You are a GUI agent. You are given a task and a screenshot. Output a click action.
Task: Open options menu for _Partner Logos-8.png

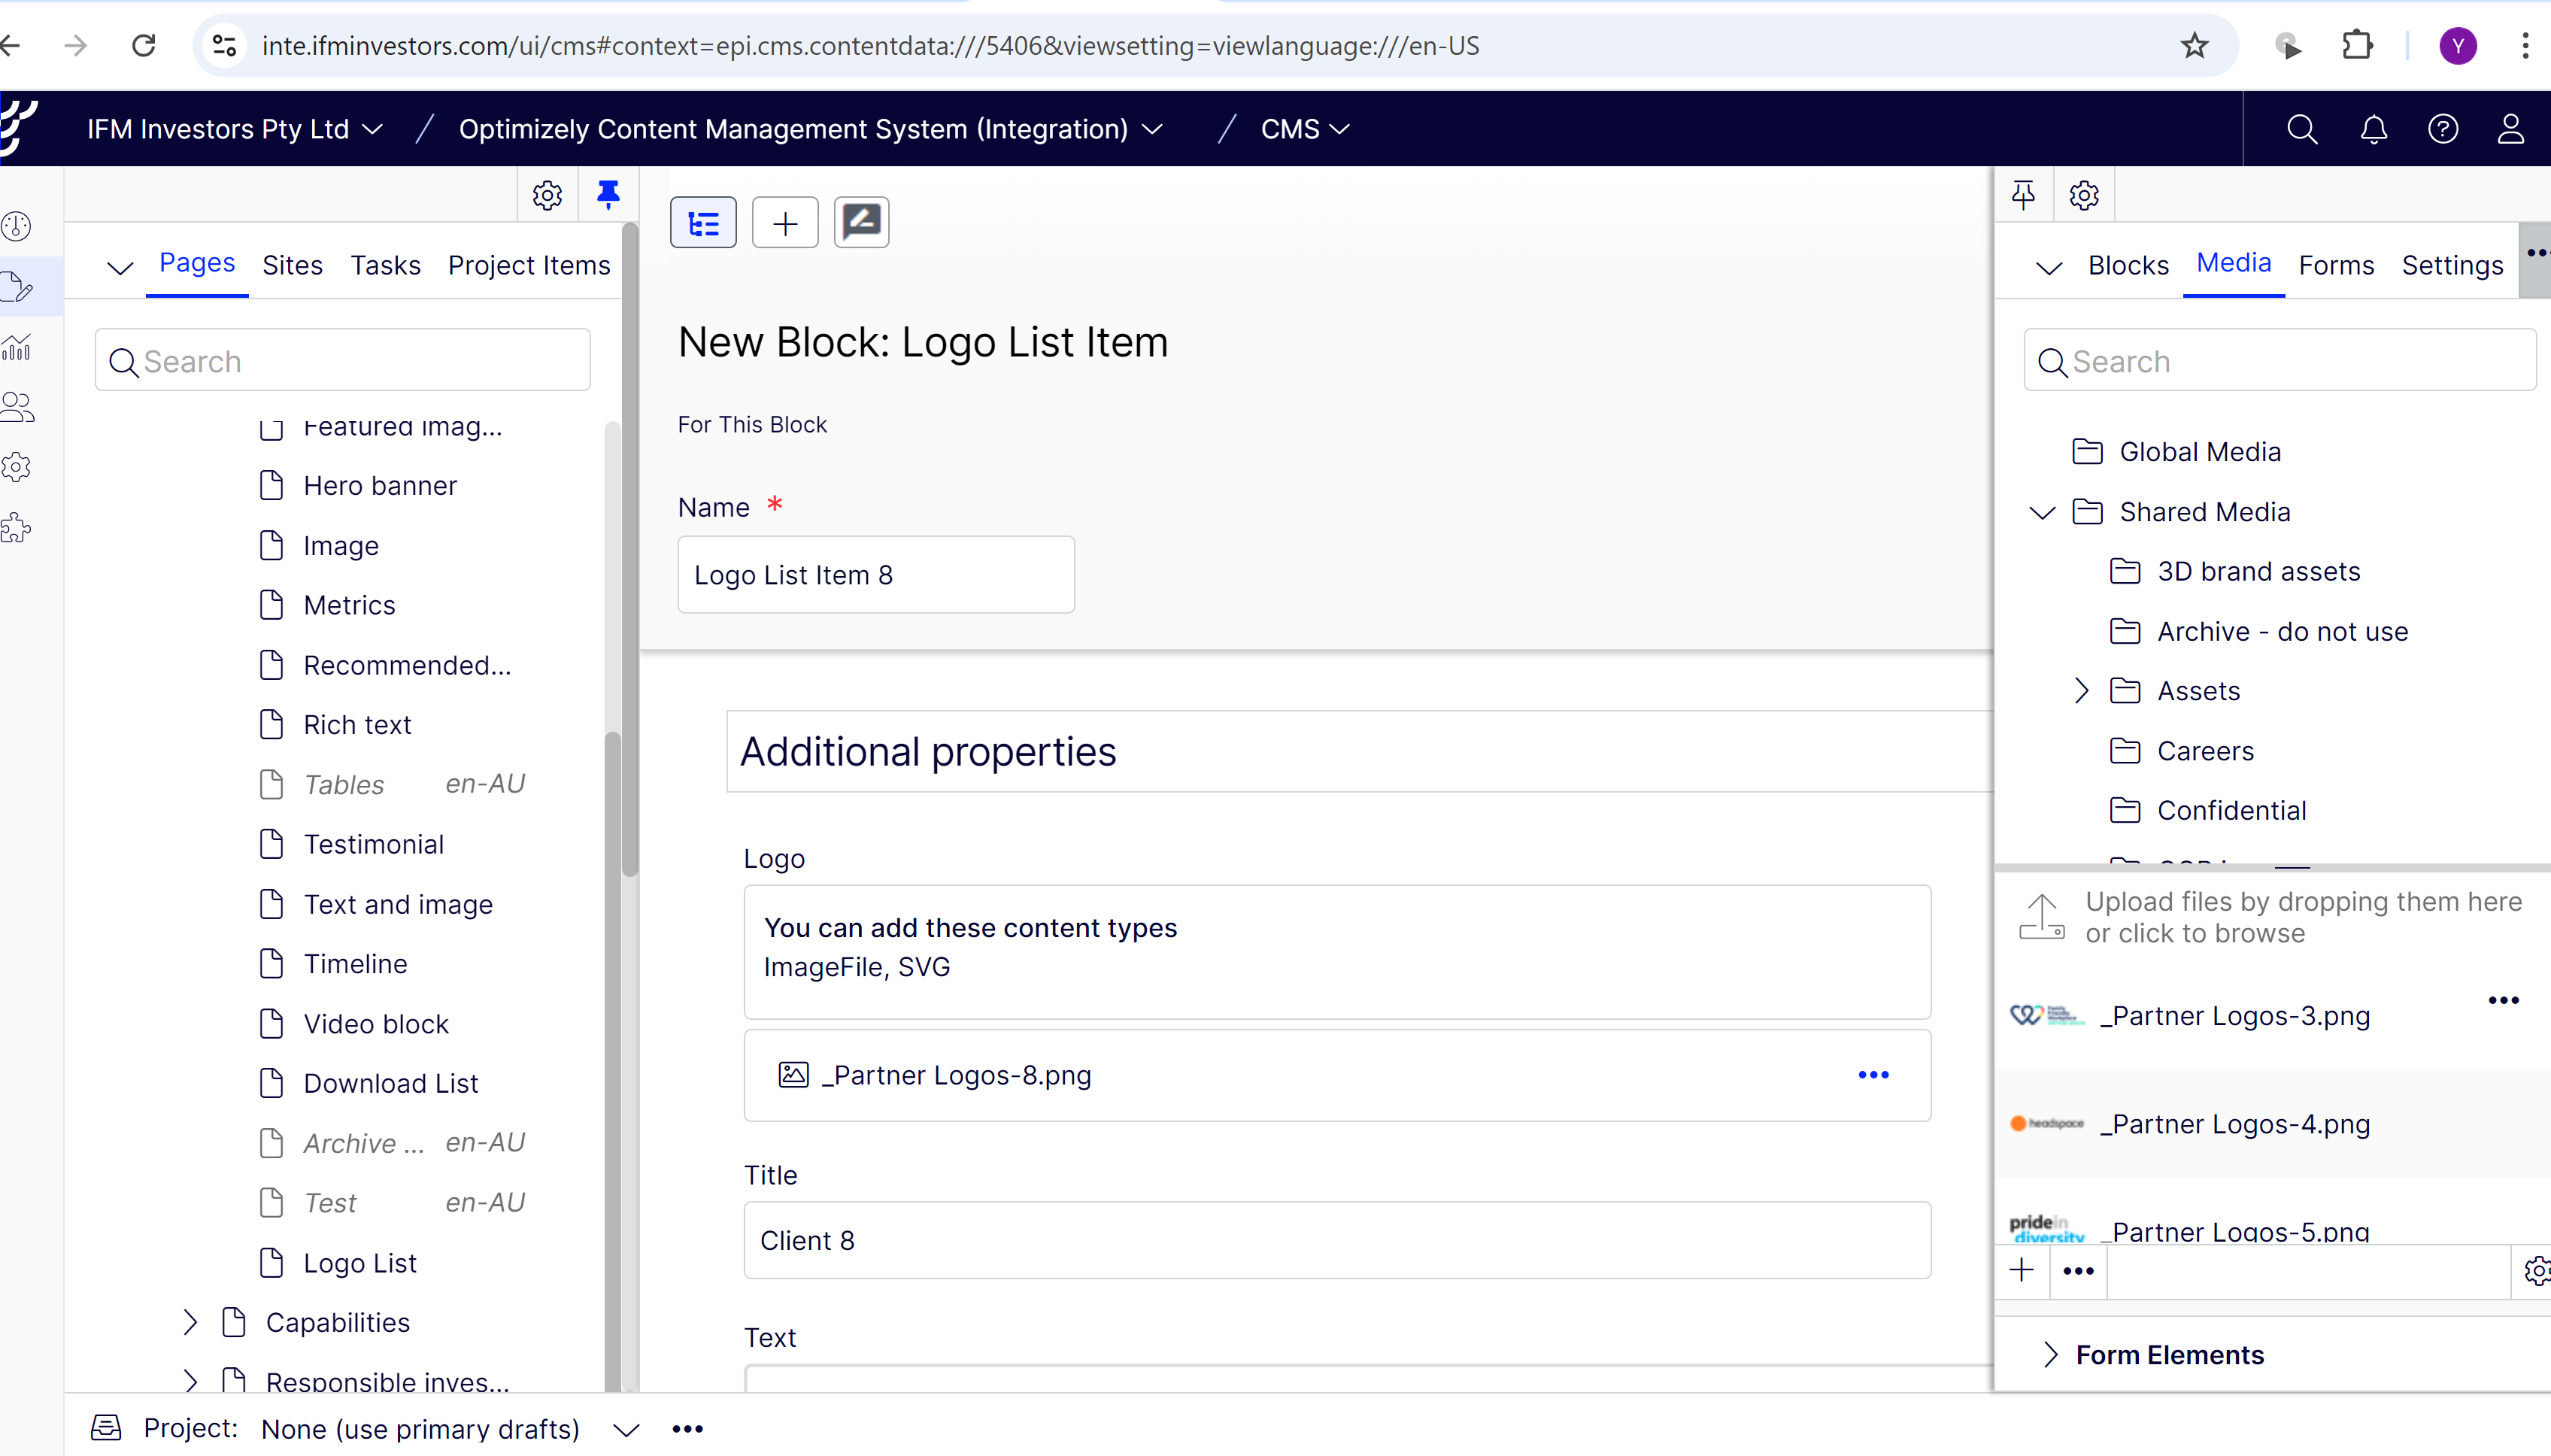[1873, 1075]
